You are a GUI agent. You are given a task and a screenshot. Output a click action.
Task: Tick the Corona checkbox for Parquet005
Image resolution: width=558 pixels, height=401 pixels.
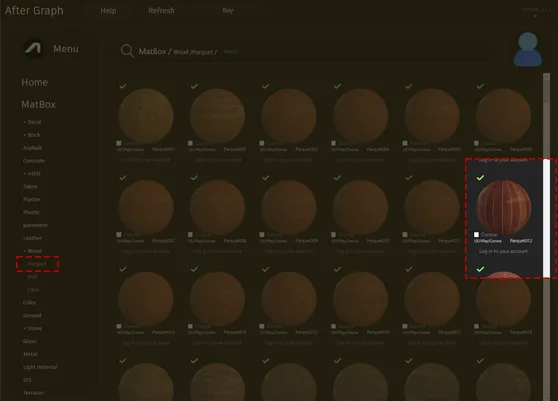click(x=405, y=143)
